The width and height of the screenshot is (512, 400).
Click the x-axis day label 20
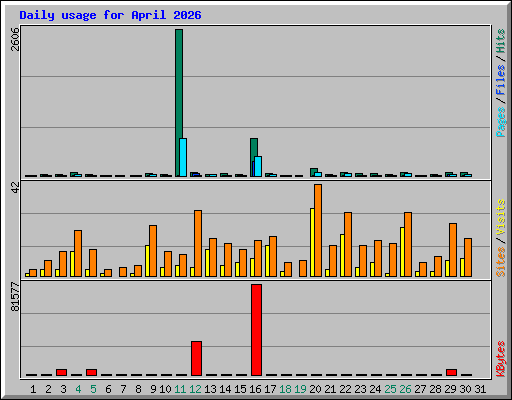coord(315,389)
